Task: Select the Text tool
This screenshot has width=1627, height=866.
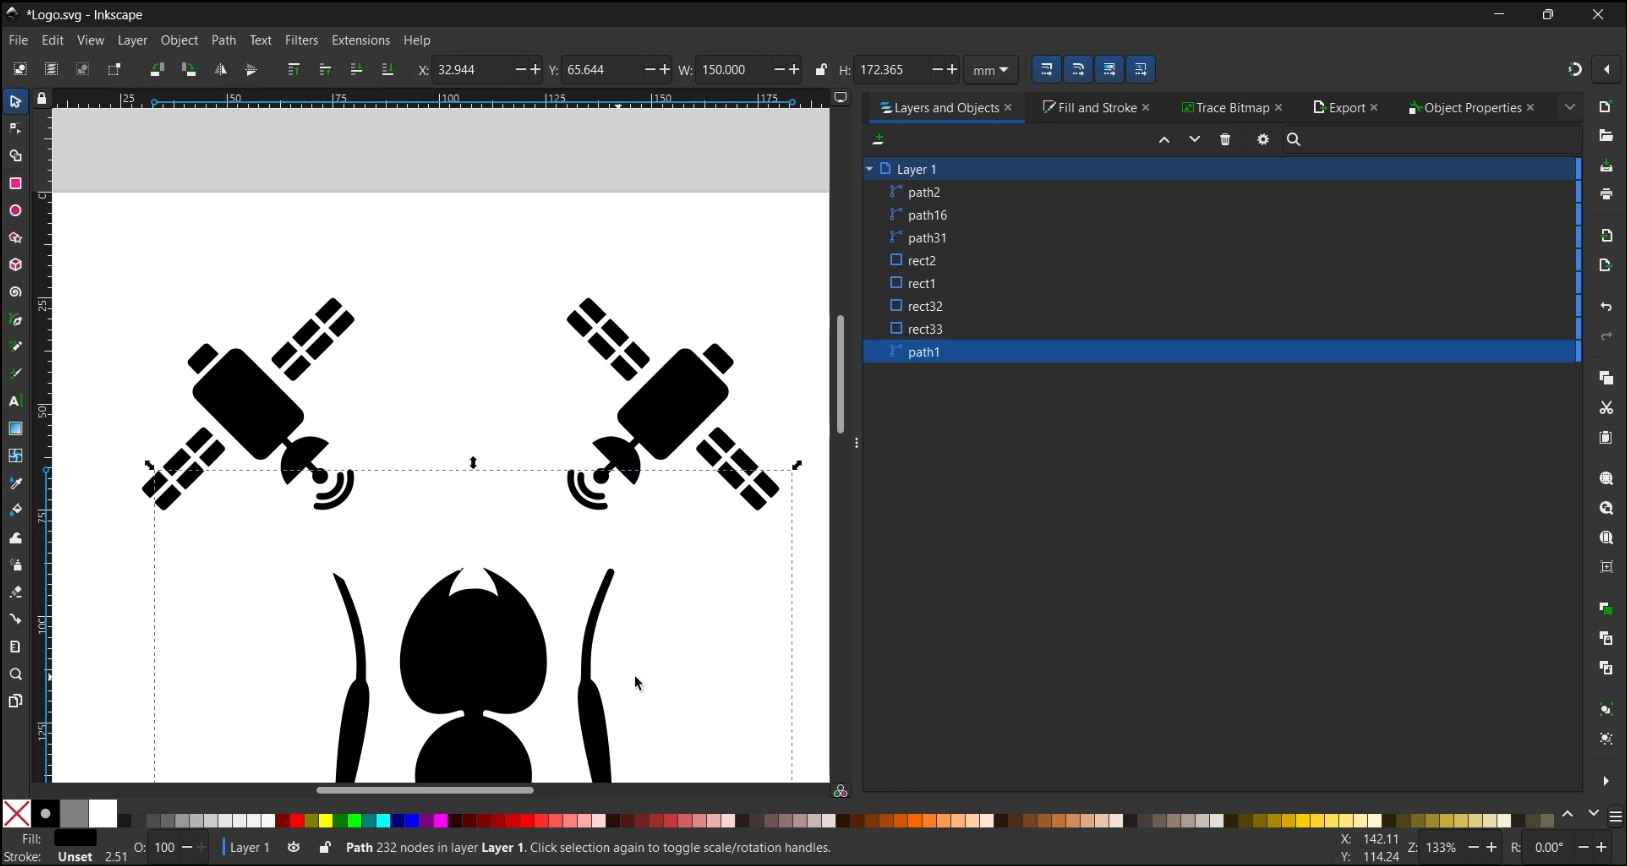Action: click(15, 401)
